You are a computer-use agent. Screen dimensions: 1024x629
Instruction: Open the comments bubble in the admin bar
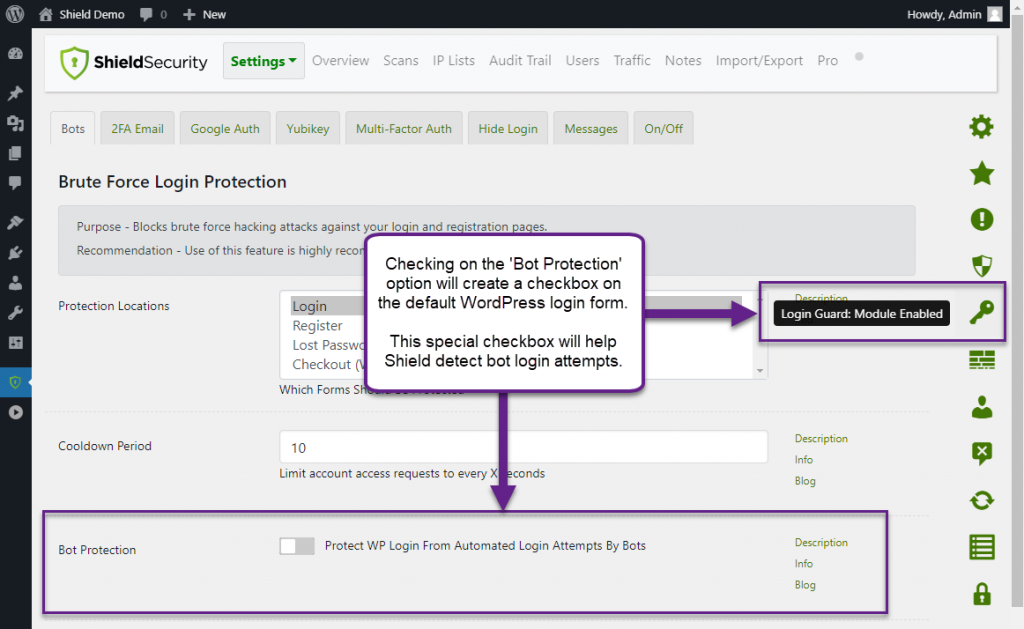153,14
